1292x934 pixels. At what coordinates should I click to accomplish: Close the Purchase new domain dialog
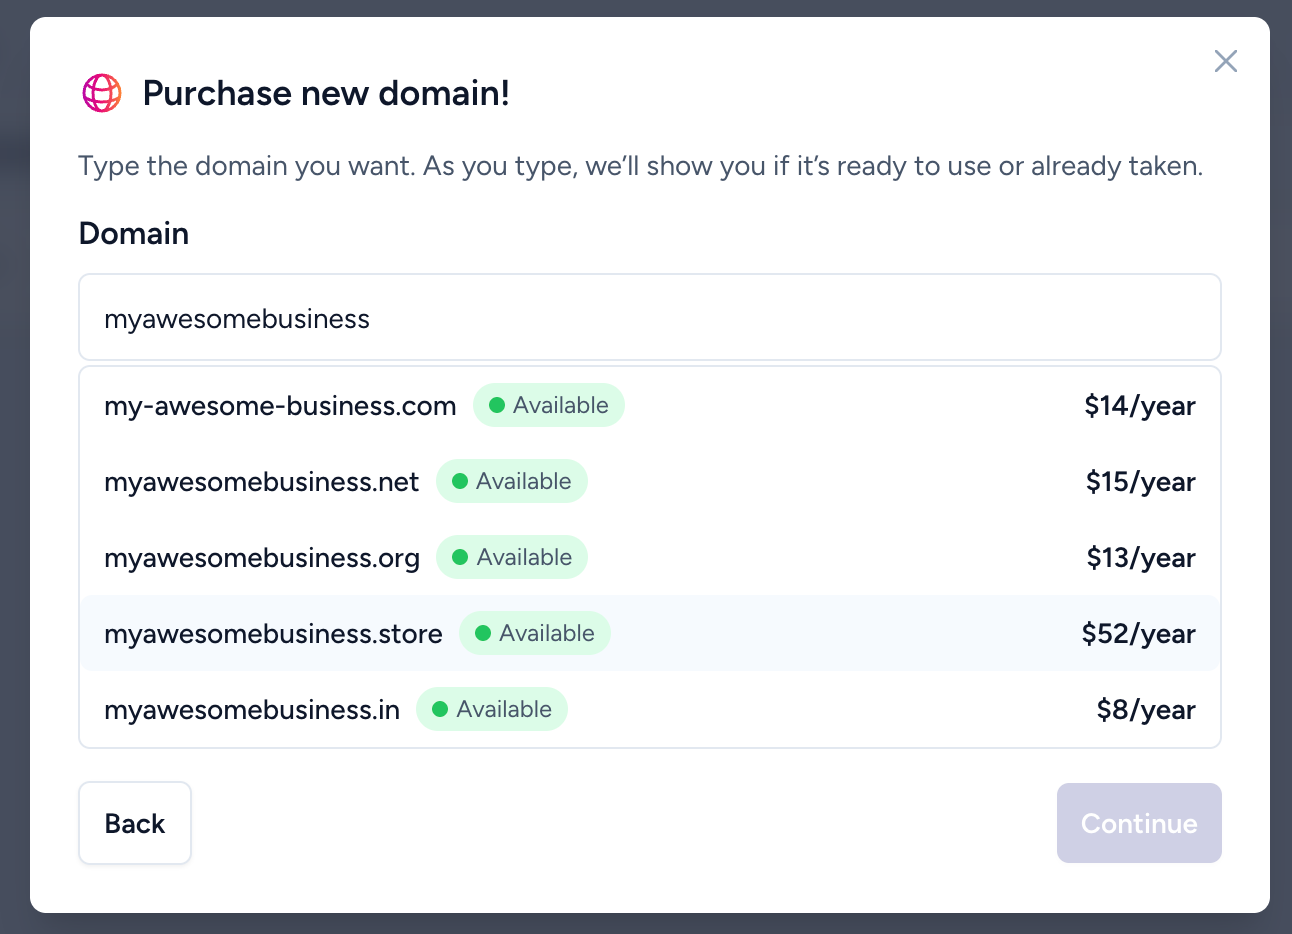[x=1225, y=61]
